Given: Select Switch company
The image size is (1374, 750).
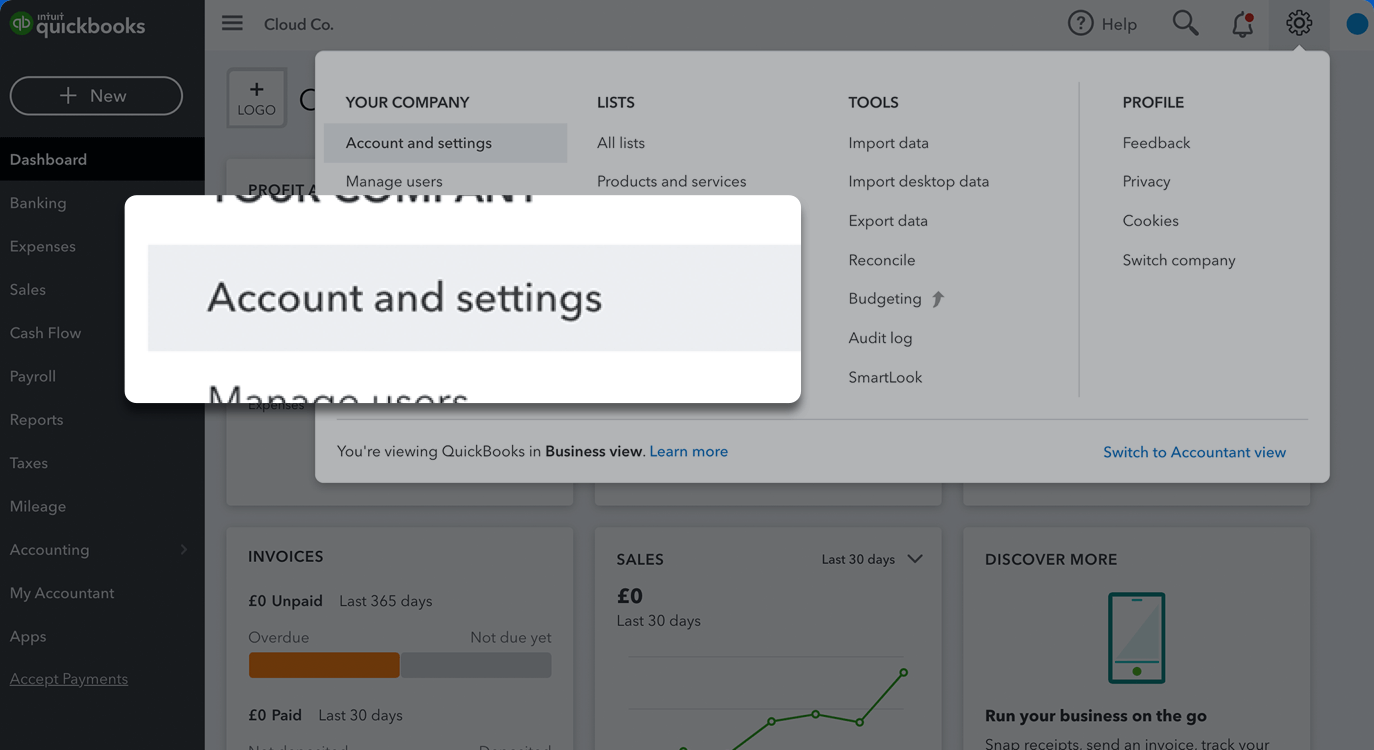Looking at the screenshot, I should [1179, 260].
